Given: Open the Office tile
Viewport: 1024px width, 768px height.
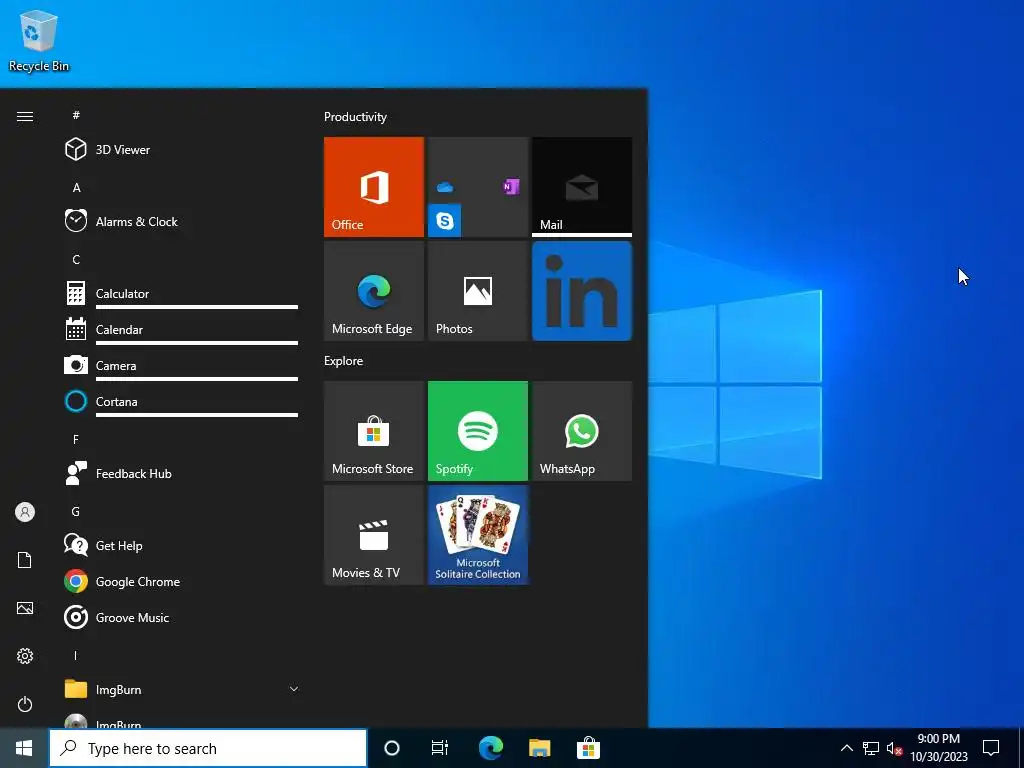Looking at the screenshot, I should tap(374, 187).
